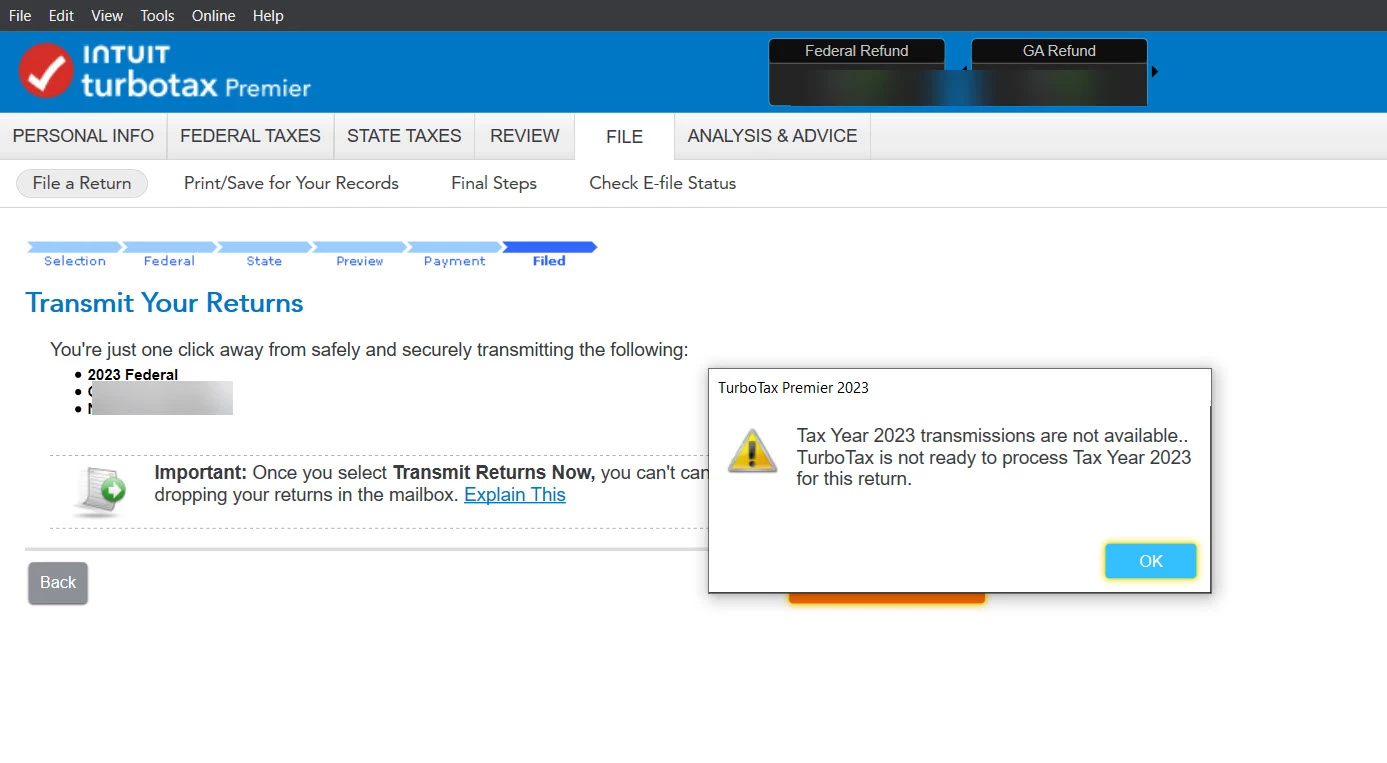Click the Federal Refund box

[x=857, y=72]
